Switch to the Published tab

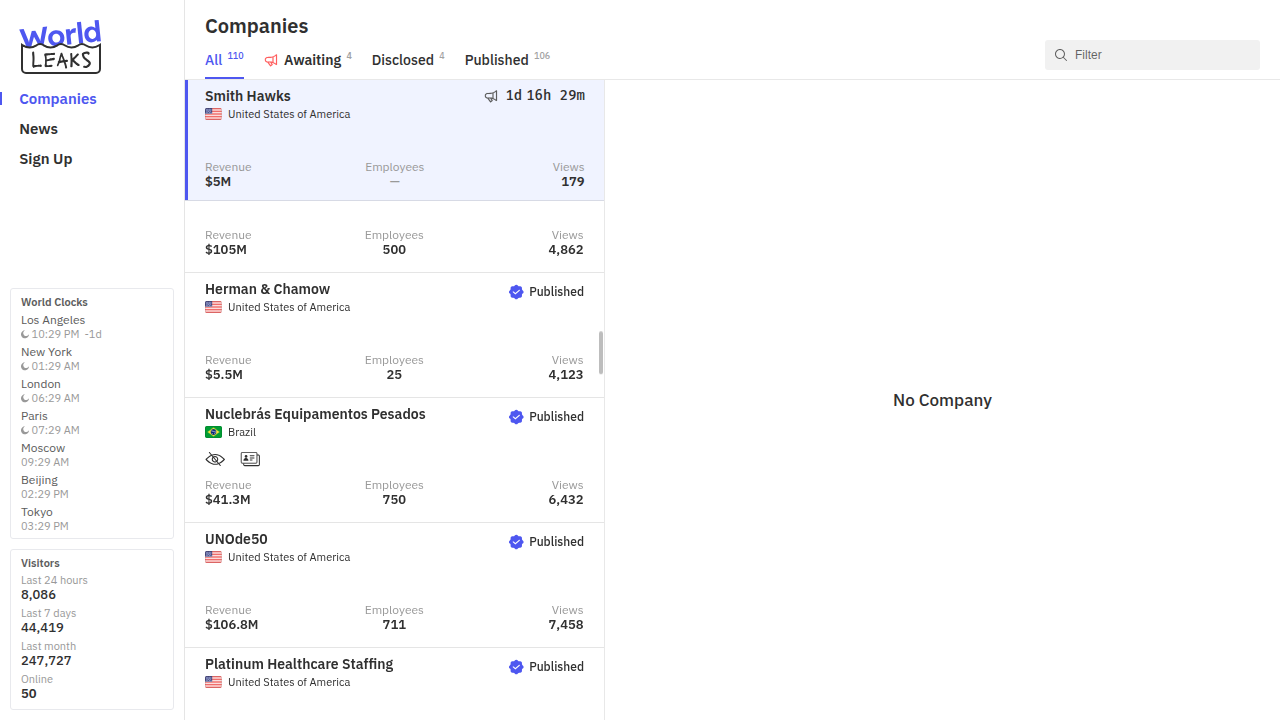coord(496,60)
